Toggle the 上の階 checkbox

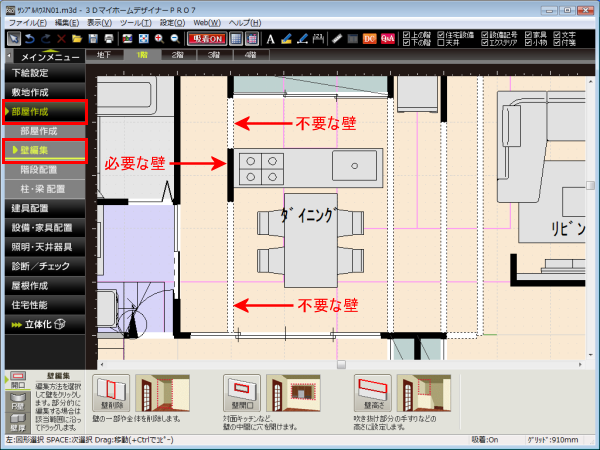tap(408, 34)
